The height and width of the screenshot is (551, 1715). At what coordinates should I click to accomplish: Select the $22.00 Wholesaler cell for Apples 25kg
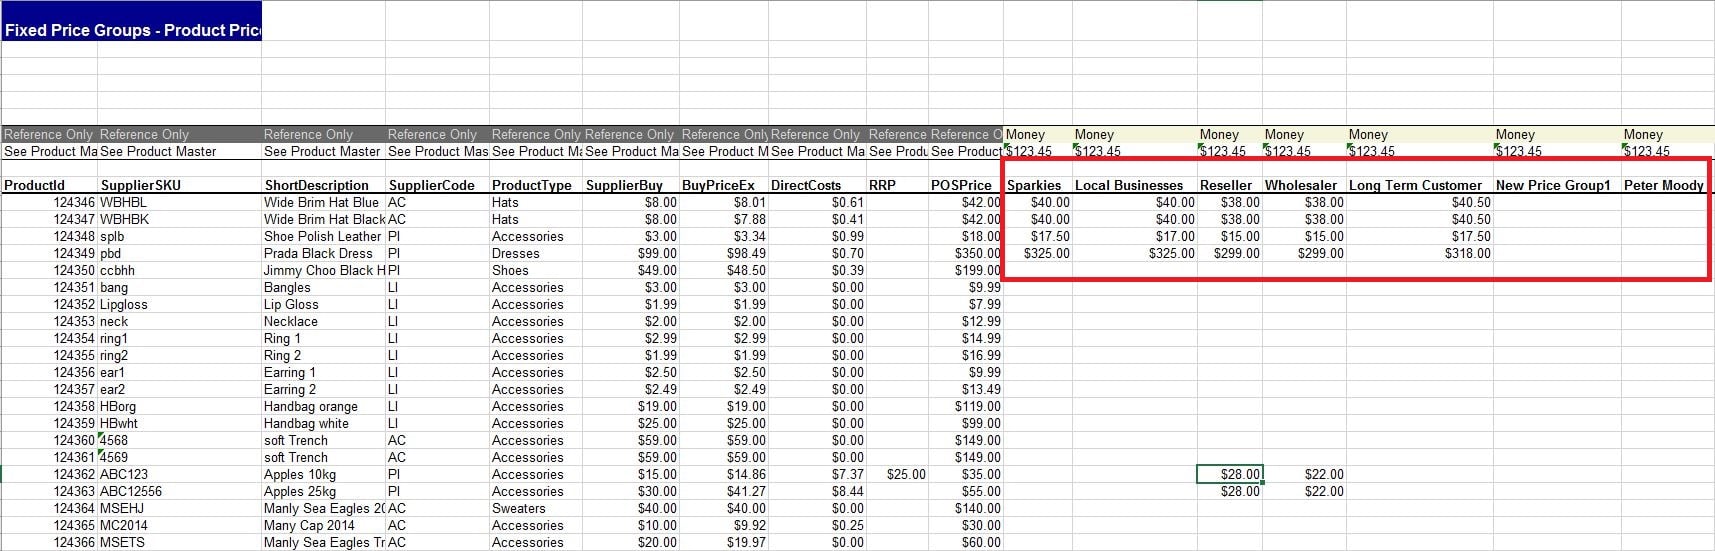click(x=1304, y=491)
